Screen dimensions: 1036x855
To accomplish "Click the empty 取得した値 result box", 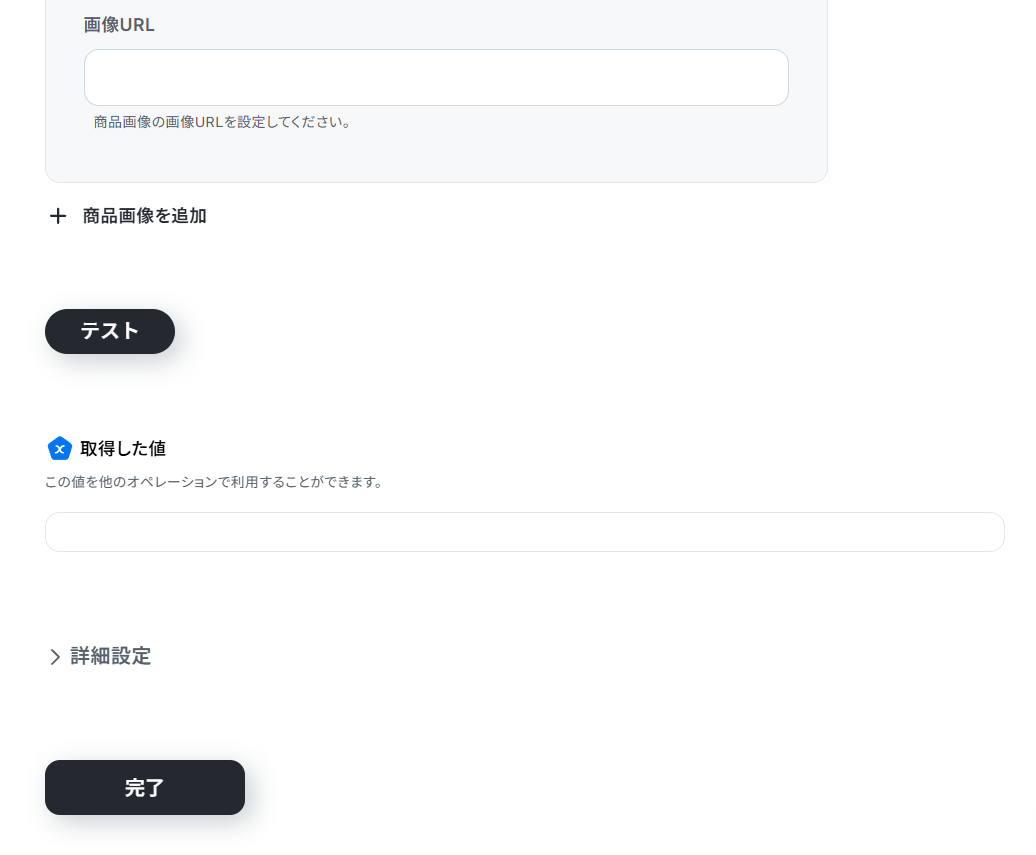I will point(525,532).
